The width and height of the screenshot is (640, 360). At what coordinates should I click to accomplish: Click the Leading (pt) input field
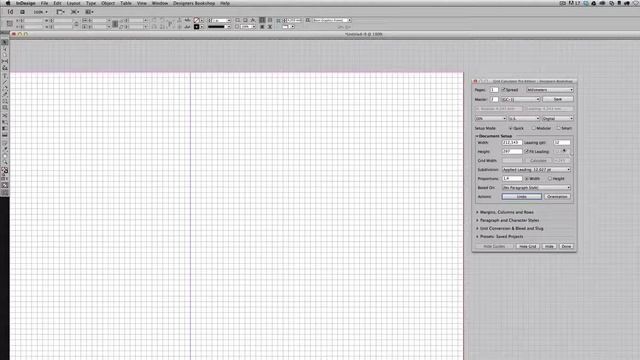click(x=562, y=142)
